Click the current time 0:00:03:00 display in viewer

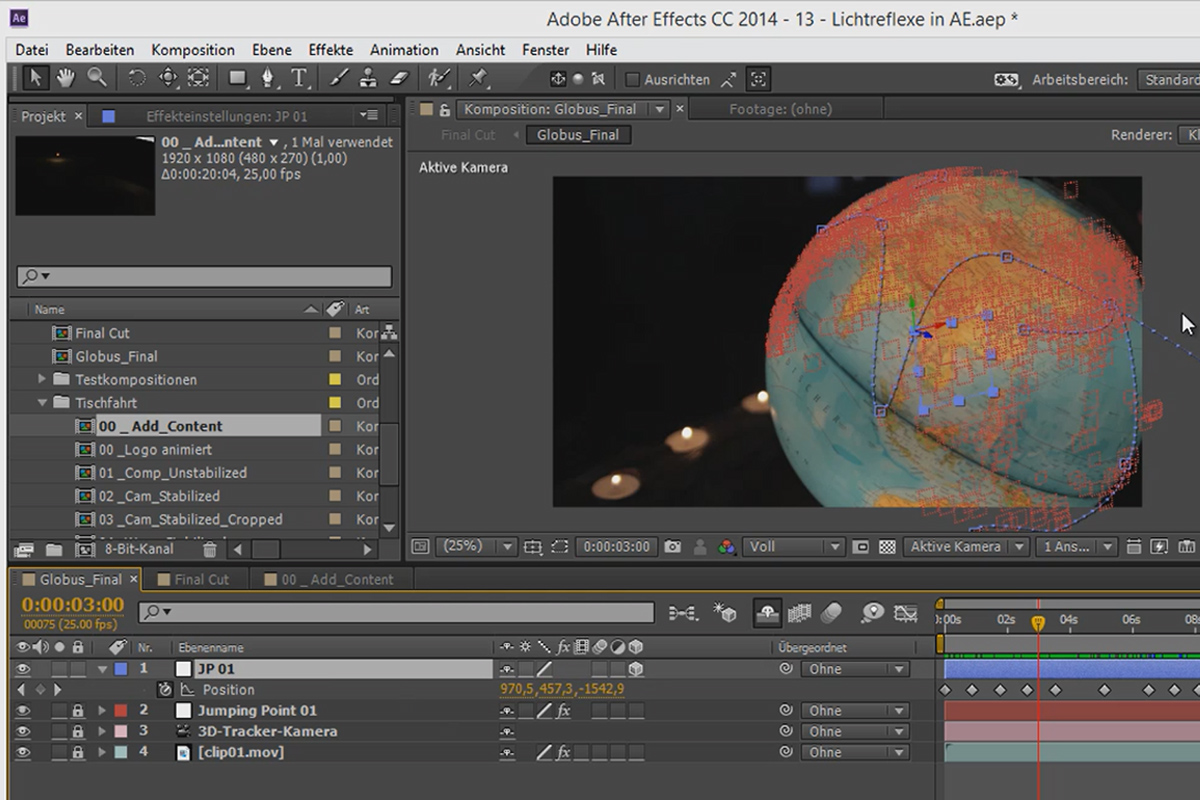616,547
